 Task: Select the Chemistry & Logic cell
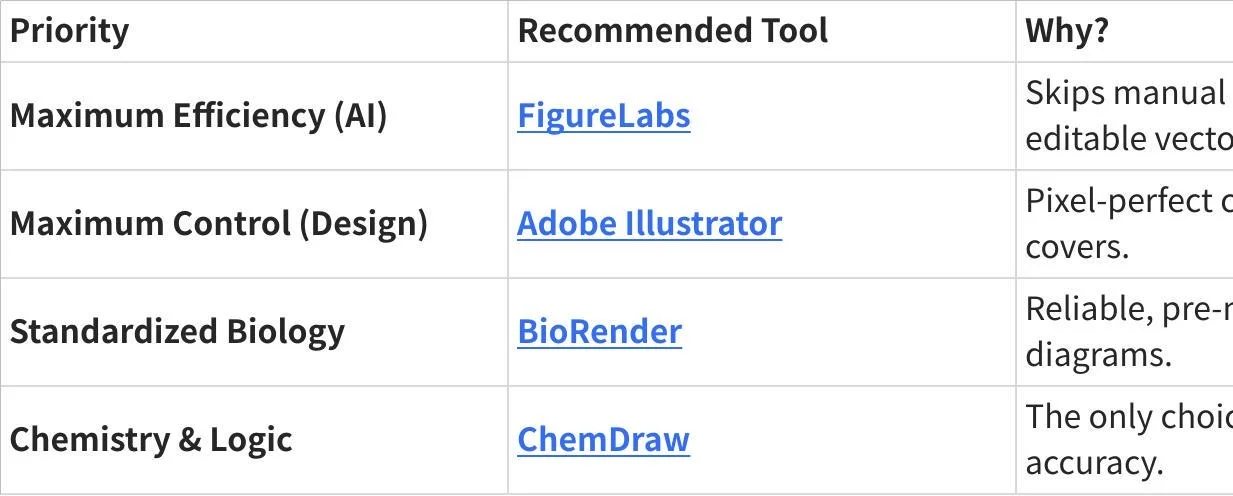point(151,439)
